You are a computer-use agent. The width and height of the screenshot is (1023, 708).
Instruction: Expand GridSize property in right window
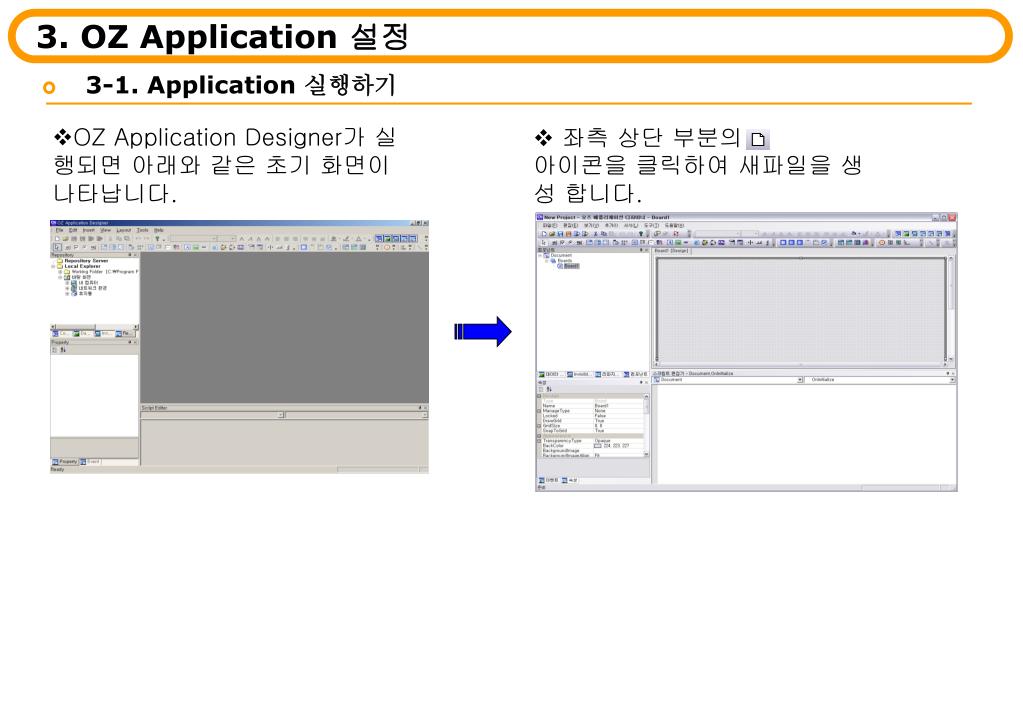[539, 425]
